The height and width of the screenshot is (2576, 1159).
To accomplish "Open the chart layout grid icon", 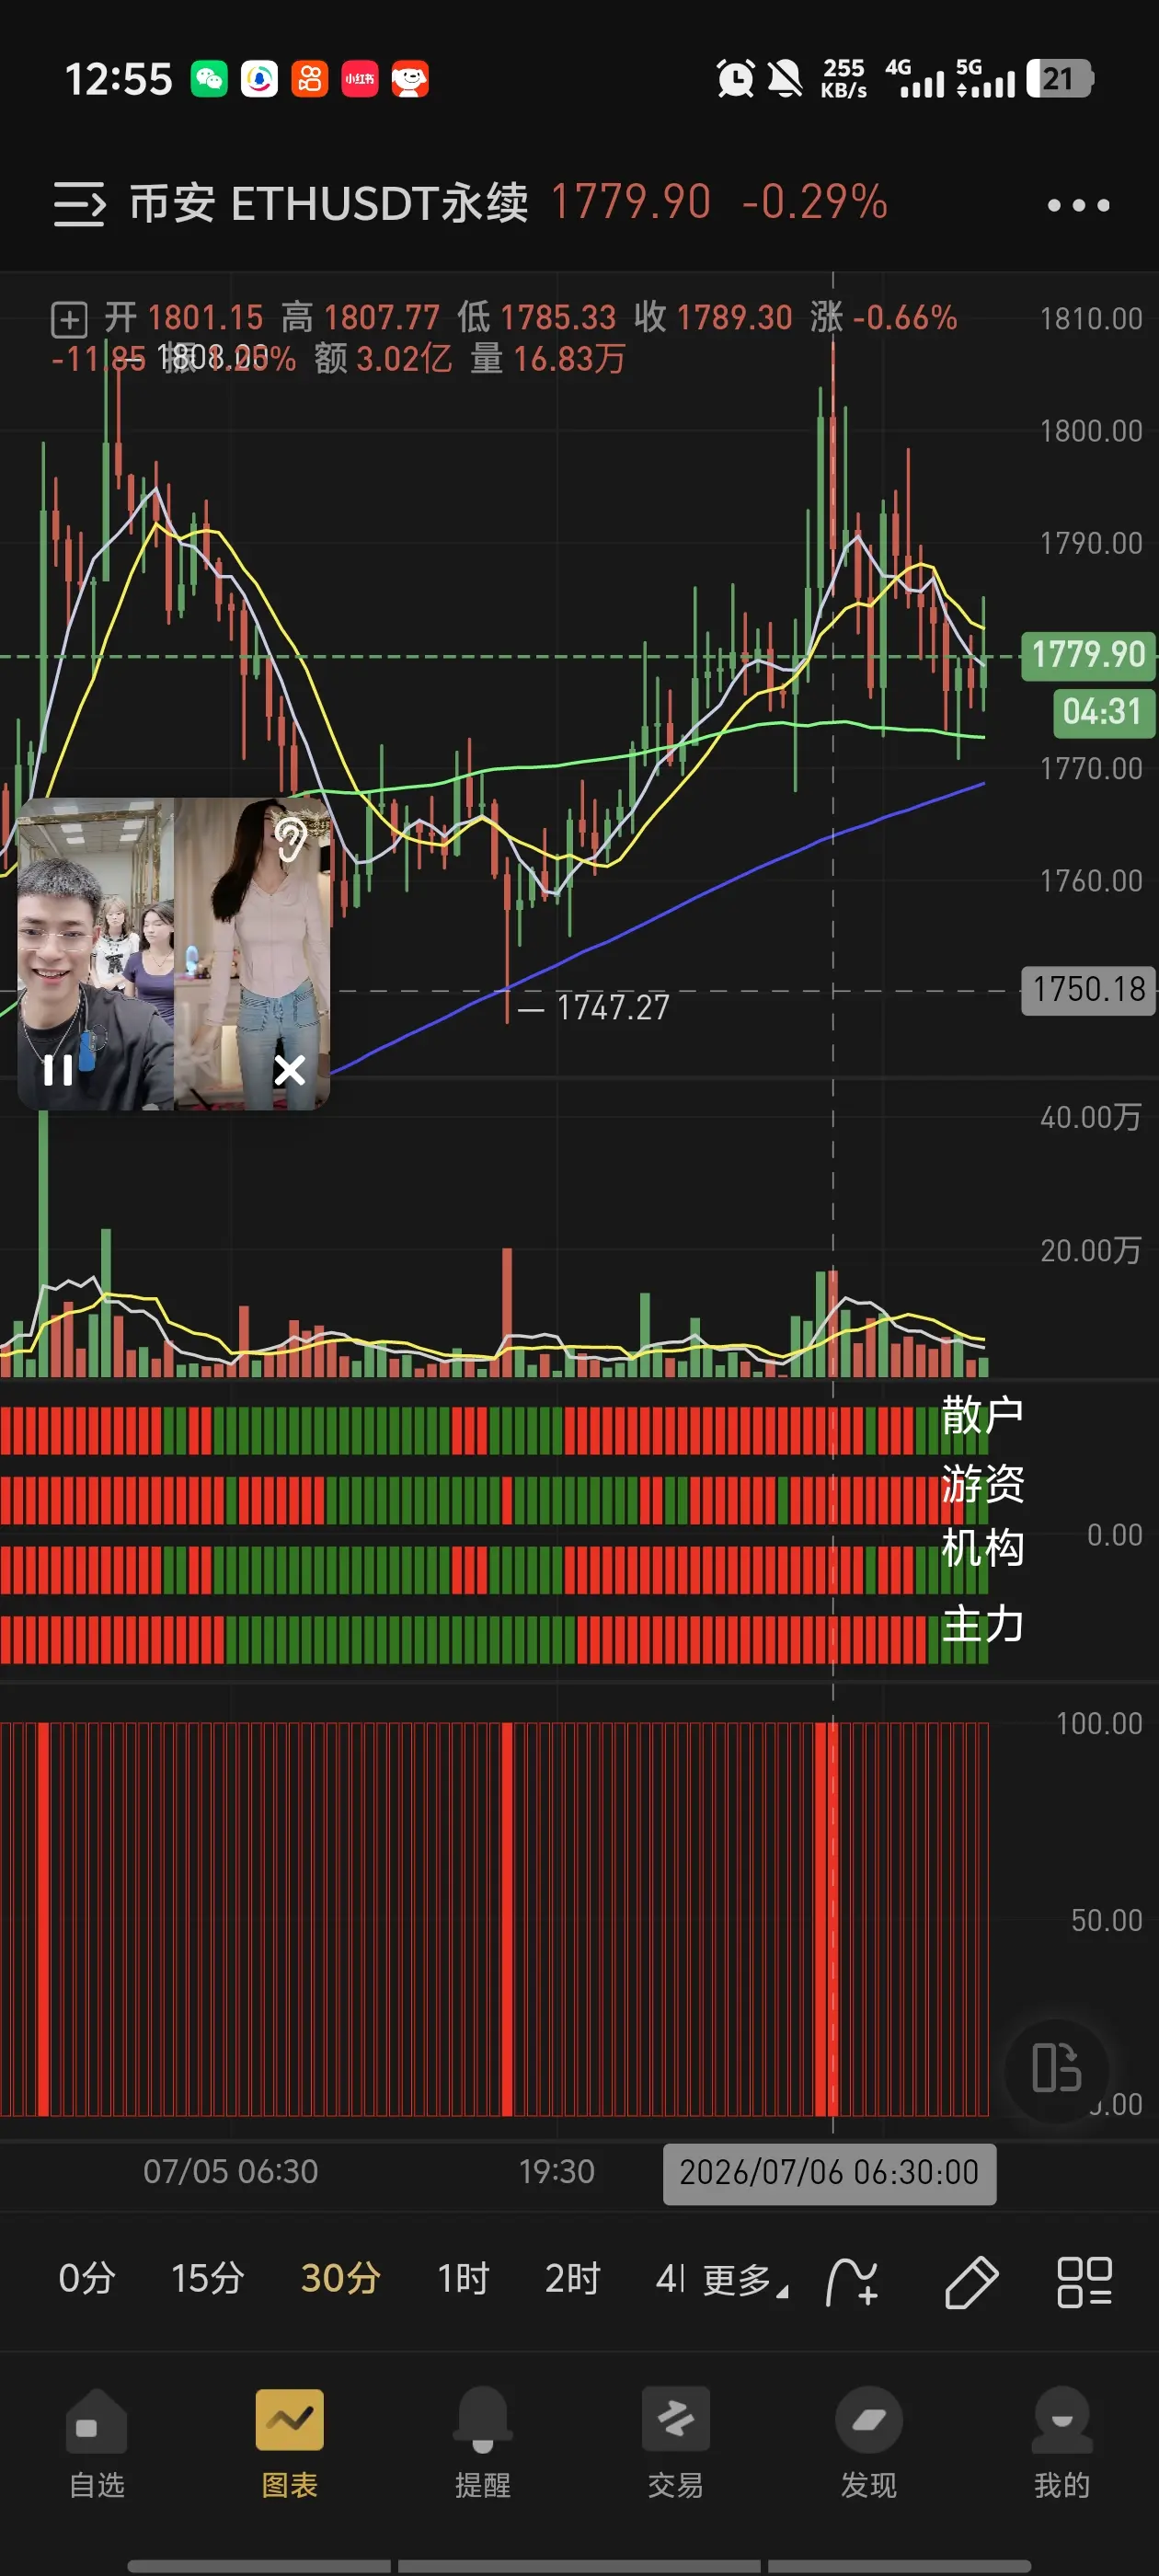I will coord(1084,2282).
